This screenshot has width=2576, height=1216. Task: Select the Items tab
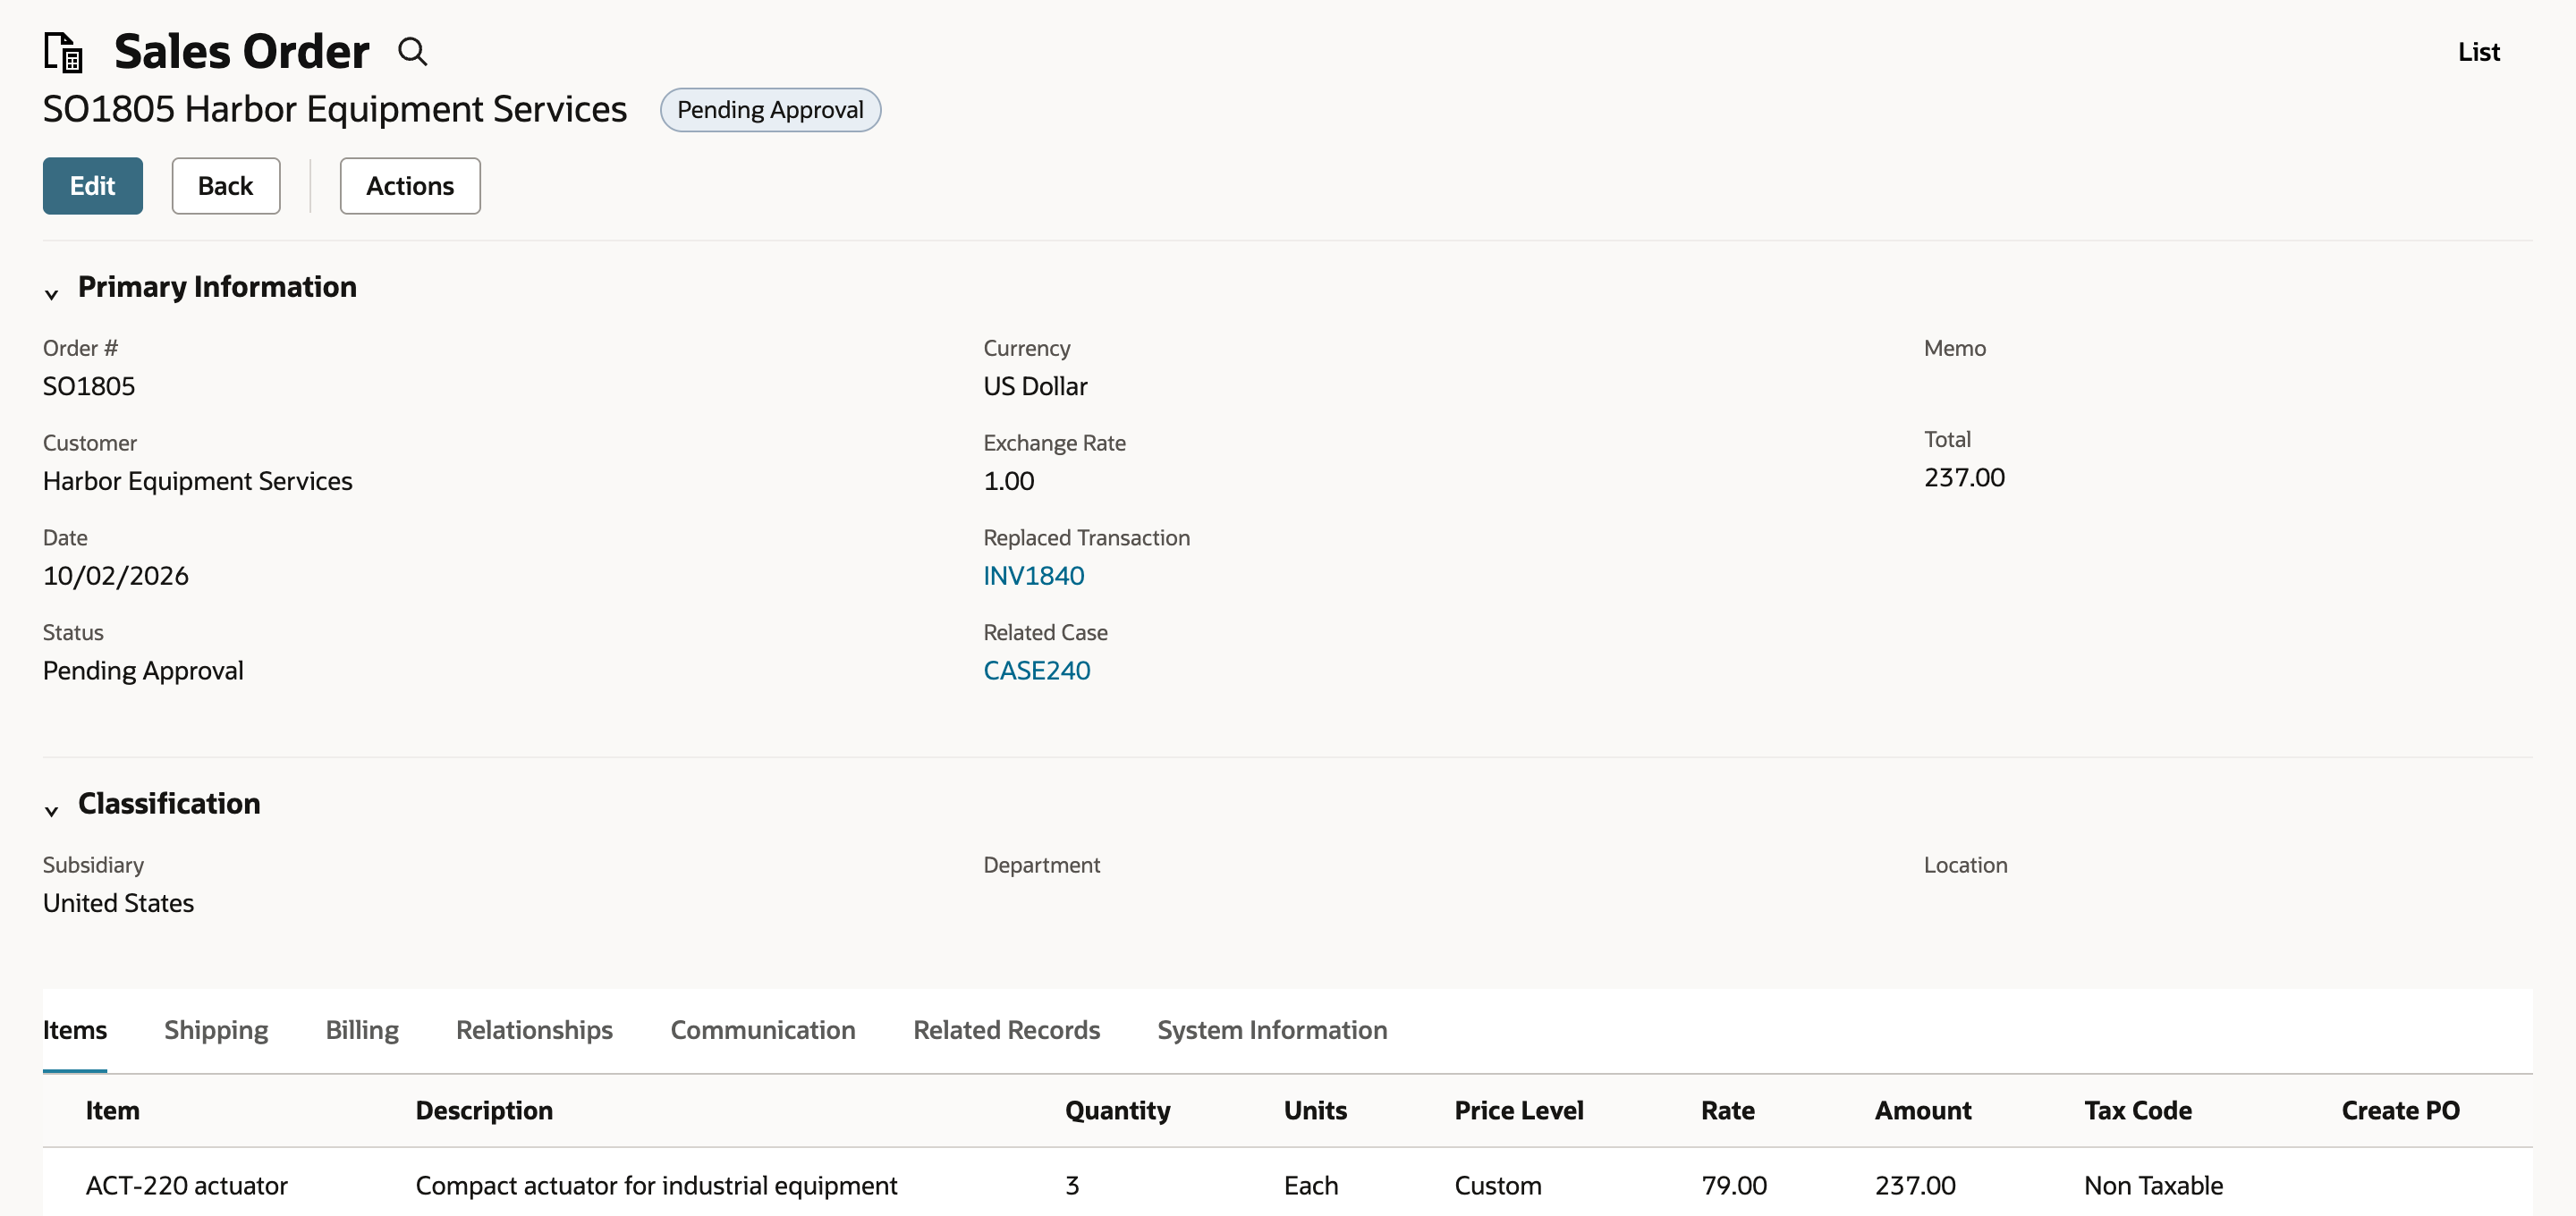click(x=75, y=1030)
